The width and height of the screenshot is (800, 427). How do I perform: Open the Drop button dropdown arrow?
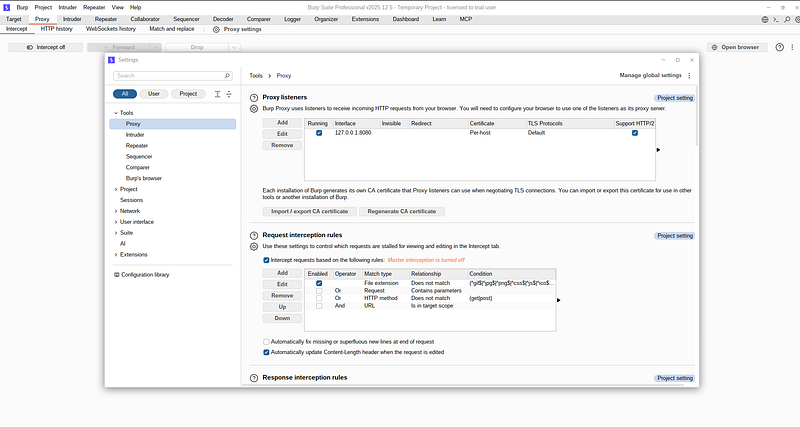click(234, 47)
